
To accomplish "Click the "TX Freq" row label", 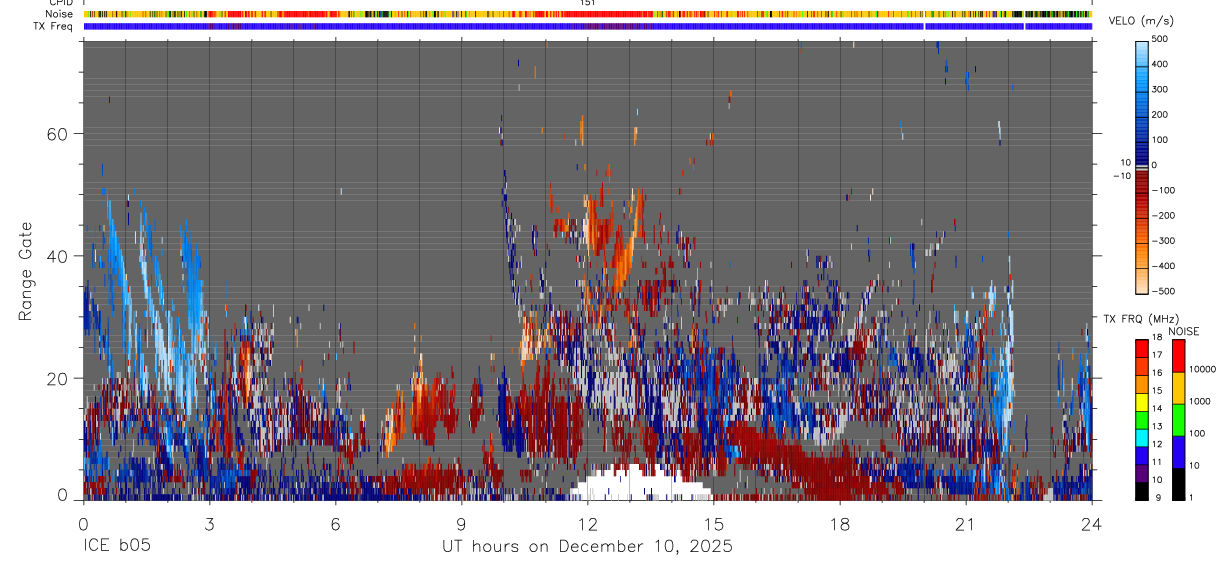I will click(x=54, y=26).
